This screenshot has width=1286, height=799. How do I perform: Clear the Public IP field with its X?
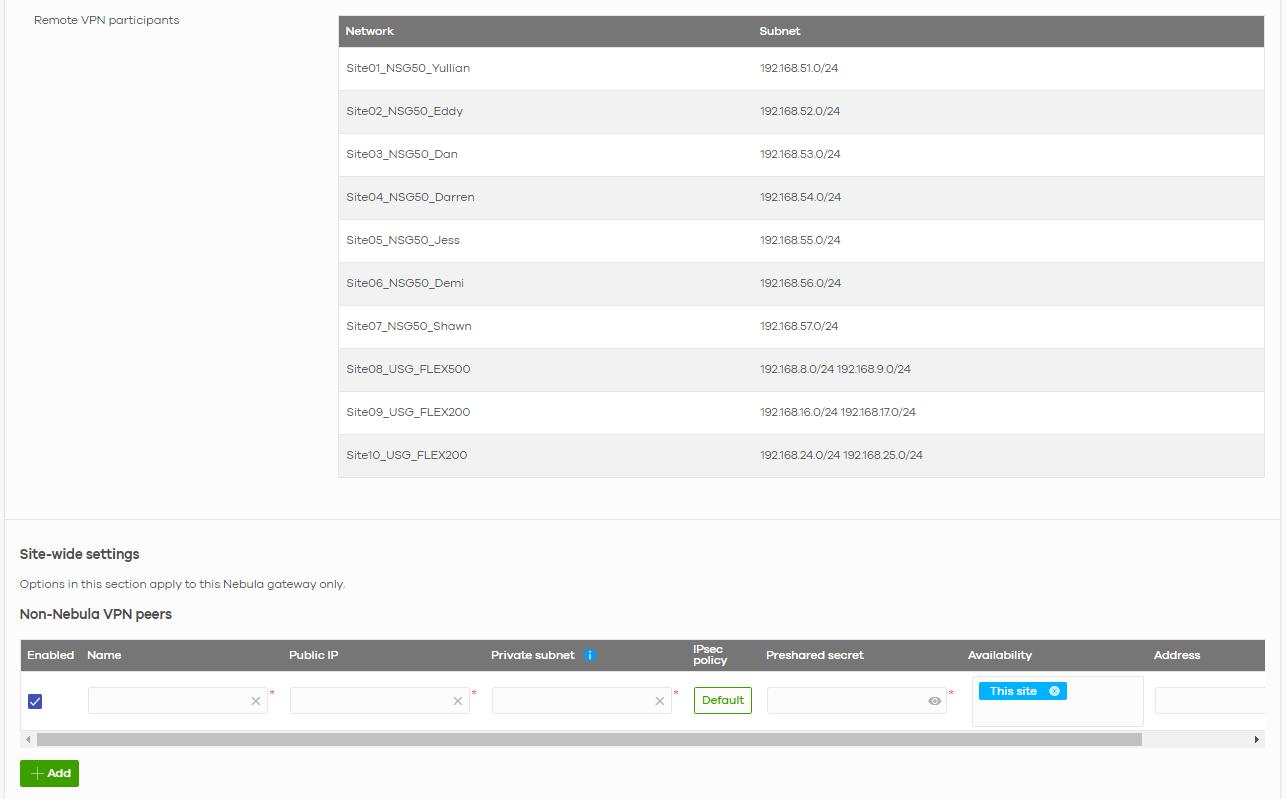point(458,701)
